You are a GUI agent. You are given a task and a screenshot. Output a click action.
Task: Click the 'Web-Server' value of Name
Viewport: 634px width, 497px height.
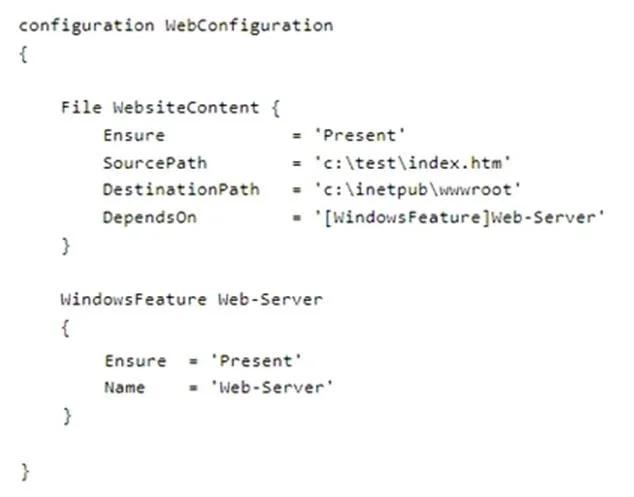click(x=272, y=387)
